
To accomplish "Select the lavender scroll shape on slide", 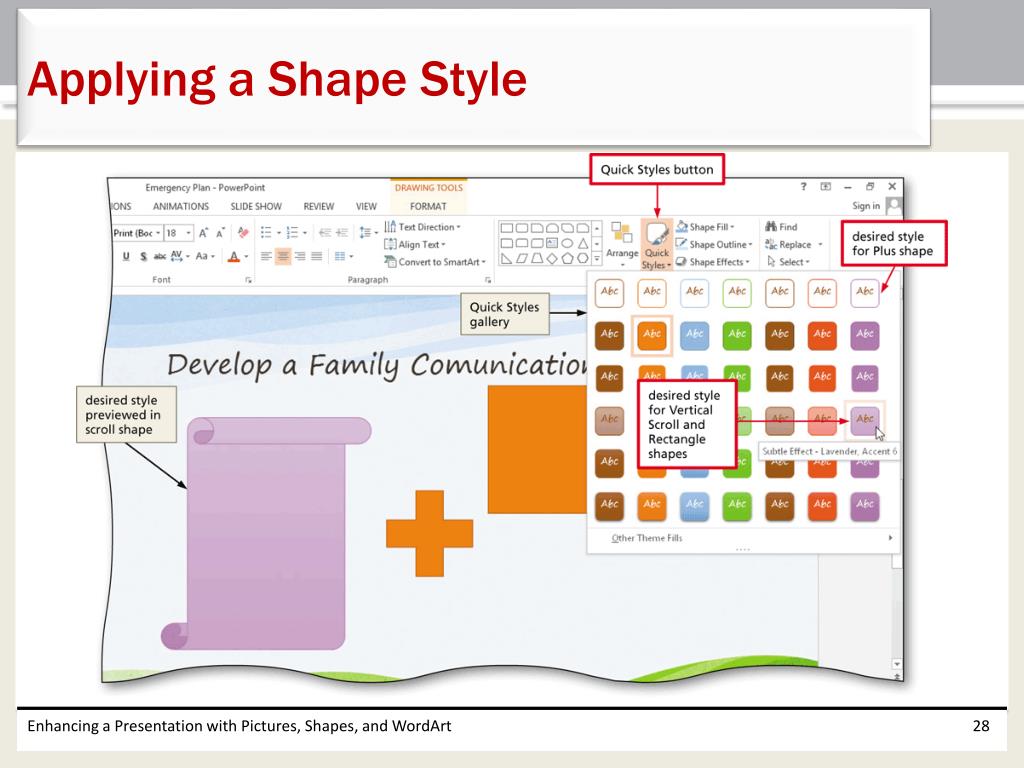I will tap(266, 533).
